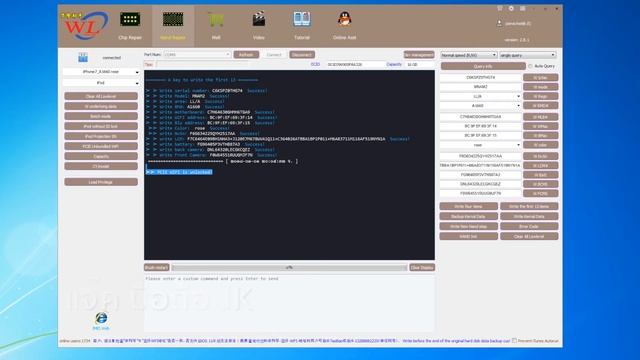
Task: Open the iPad model dropdown
Action: (x=101, y=83)
